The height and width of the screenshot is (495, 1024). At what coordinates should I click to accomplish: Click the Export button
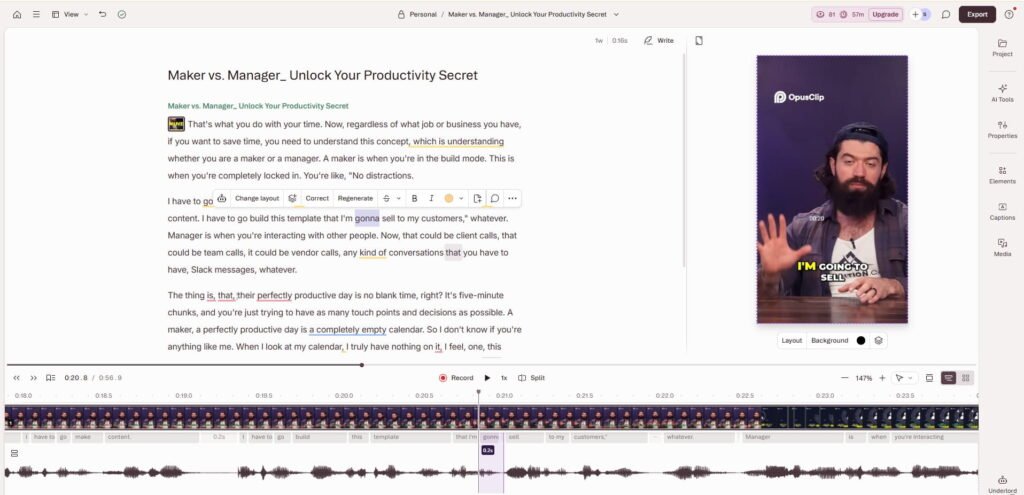point(977,14)
